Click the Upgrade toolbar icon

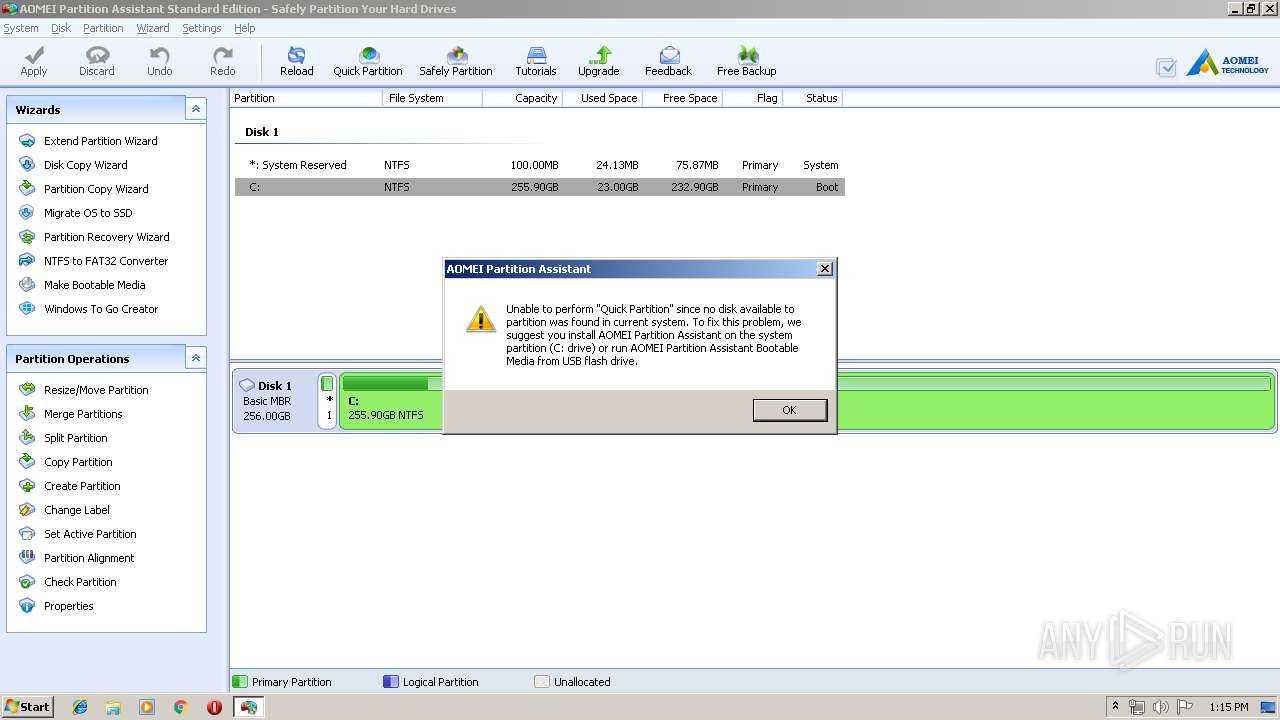click(598, 61)
